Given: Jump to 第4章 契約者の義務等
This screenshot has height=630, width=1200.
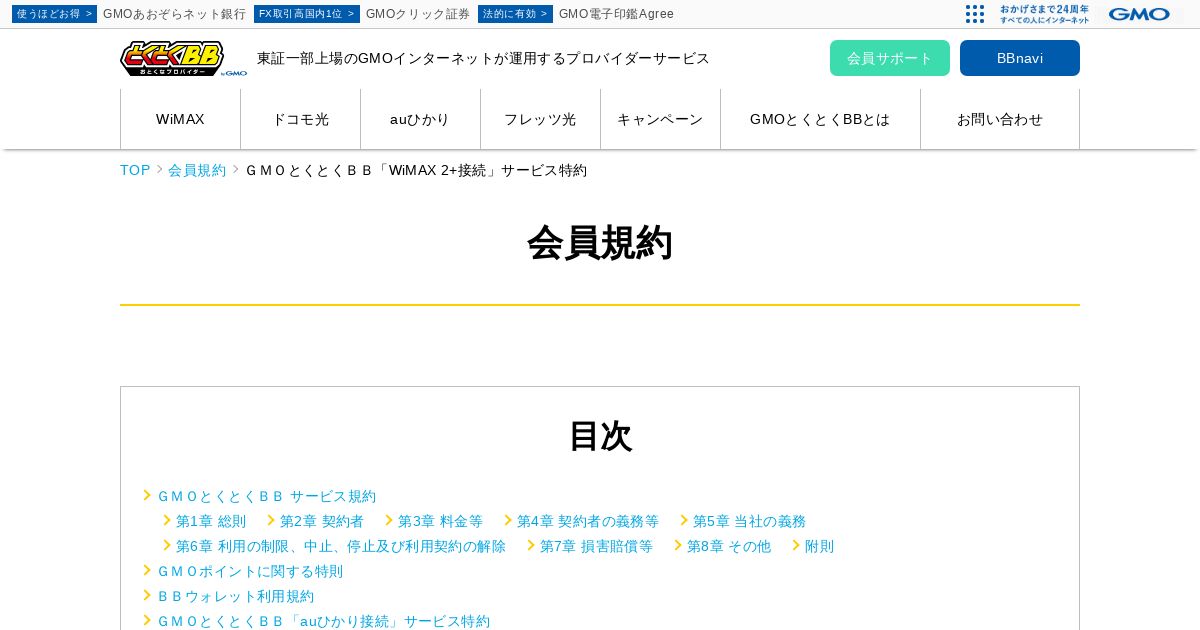Looking at the screenshot, I should click(x=588, y=521).
